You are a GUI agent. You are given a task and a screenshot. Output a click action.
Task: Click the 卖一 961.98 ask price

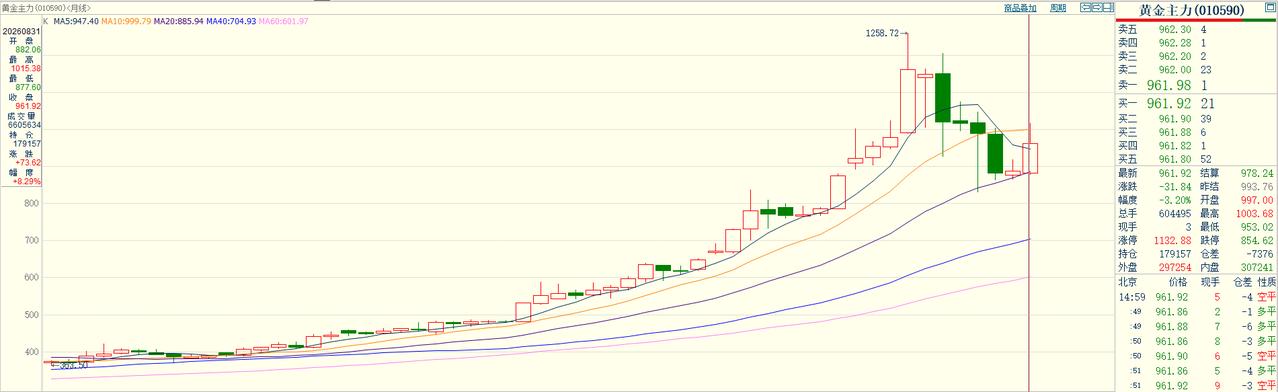click(x=1168, y=86)
